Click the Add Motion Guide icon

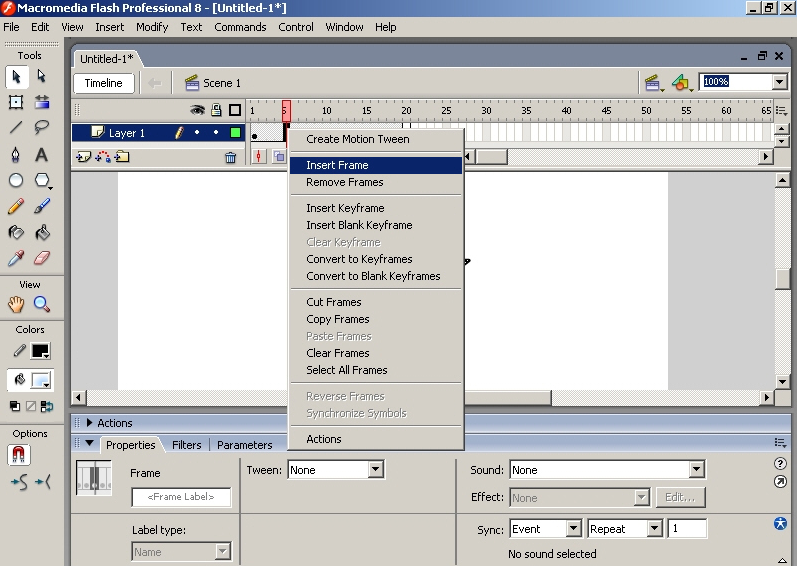[x=103, y=157]
